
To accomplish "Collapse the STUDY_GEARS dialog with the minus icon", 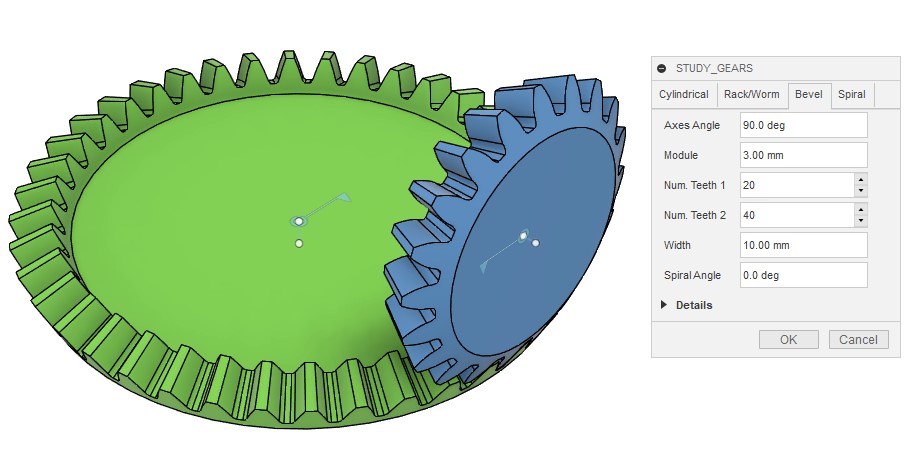I will tap(662, 68).
